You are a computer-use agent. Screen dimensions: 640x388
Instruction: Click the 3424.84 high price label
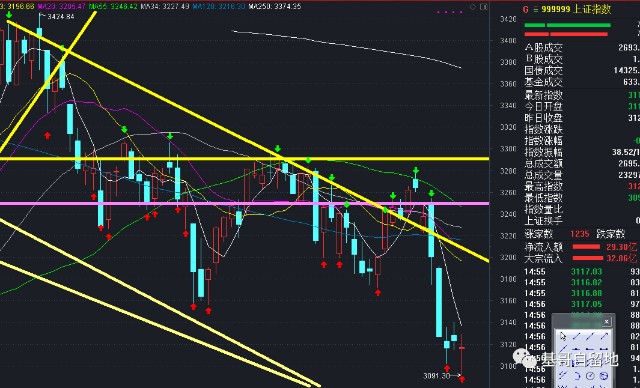(61, 17)
